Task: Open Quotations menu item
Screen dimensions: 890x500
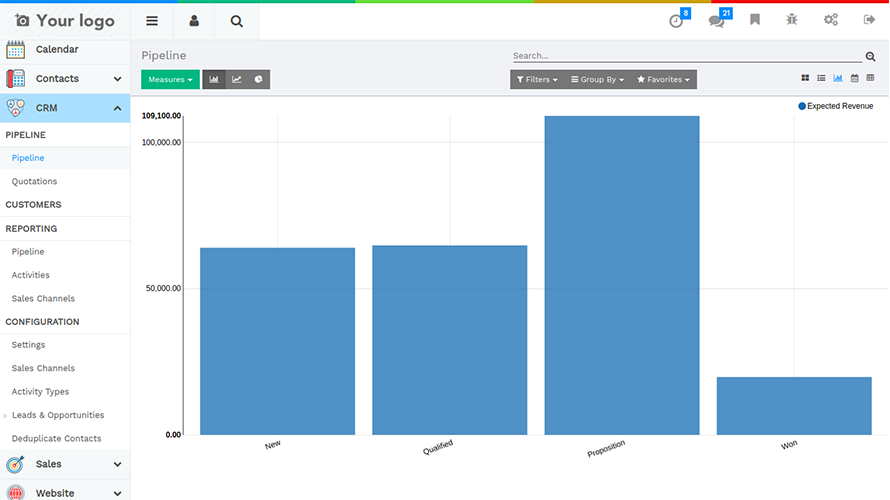Action: [x=34, y=181]
